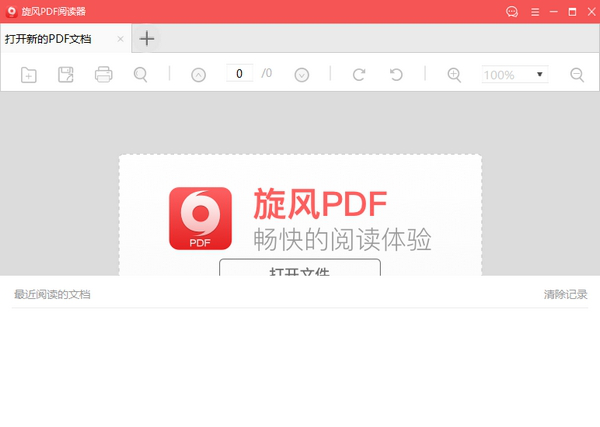Click the zoom in magnifier icon
The height and width of the screenshot is (427, 600).
pyautogui.click(x=454, y=75)
